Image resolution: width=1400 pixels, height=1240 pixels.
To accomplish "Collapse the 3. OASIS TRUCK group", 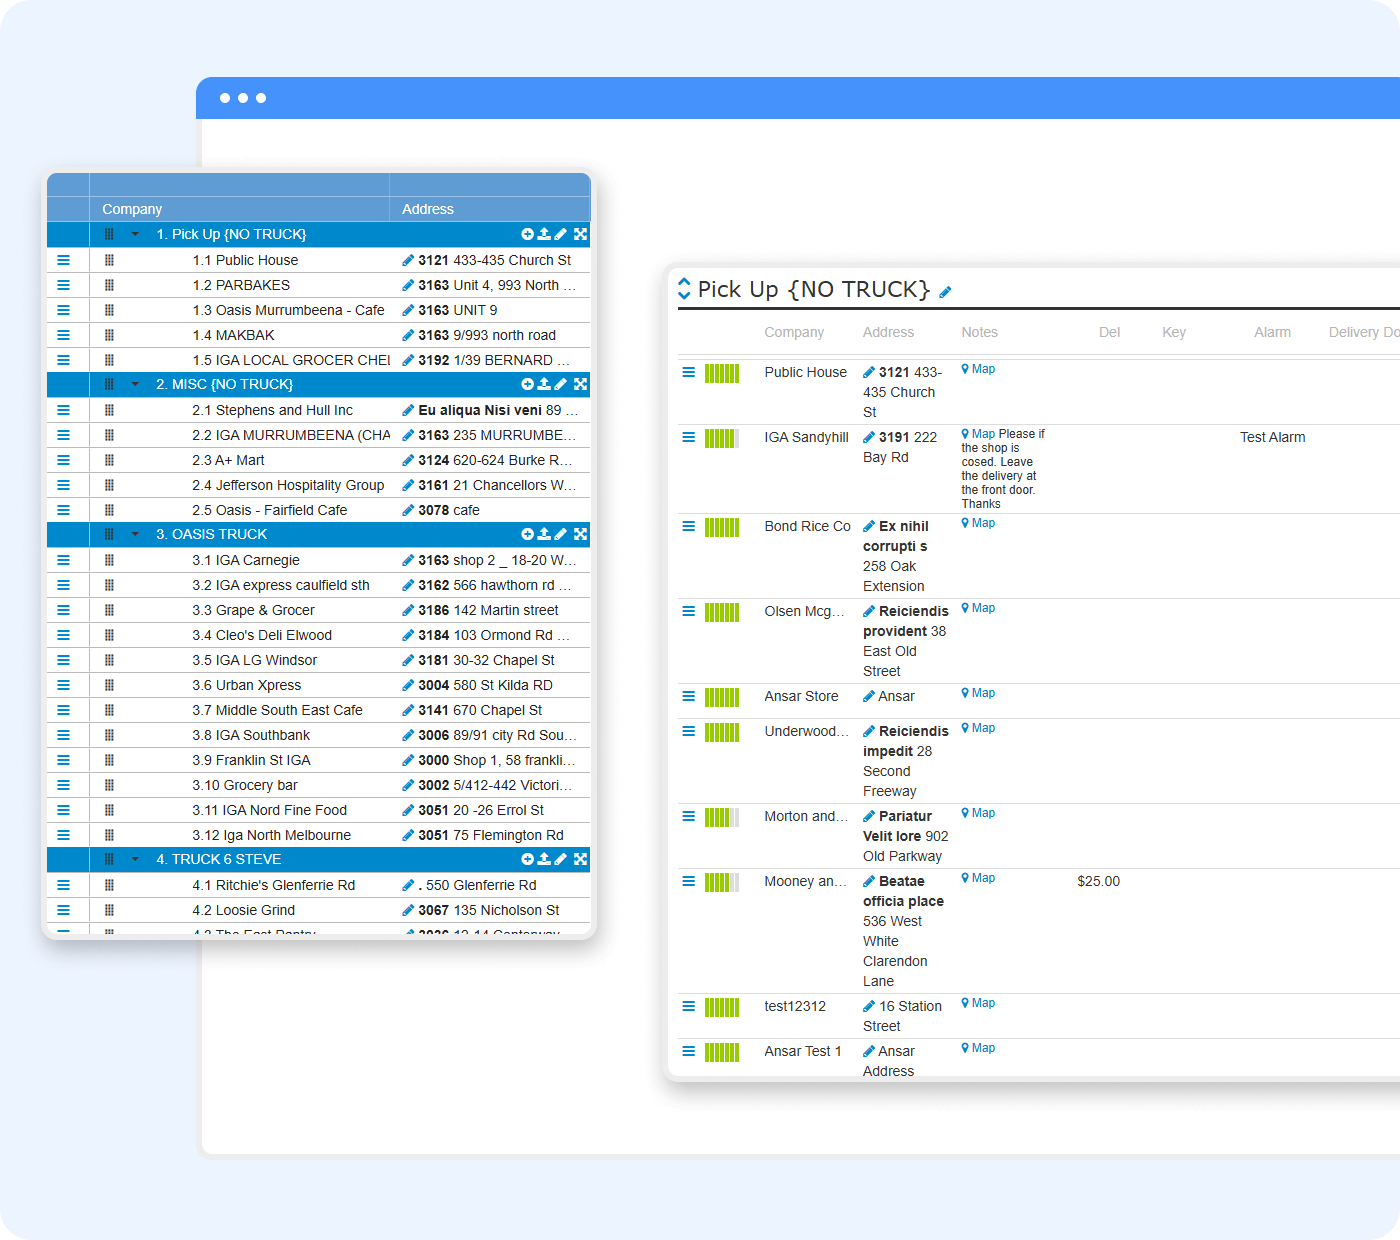I will 135,534.
